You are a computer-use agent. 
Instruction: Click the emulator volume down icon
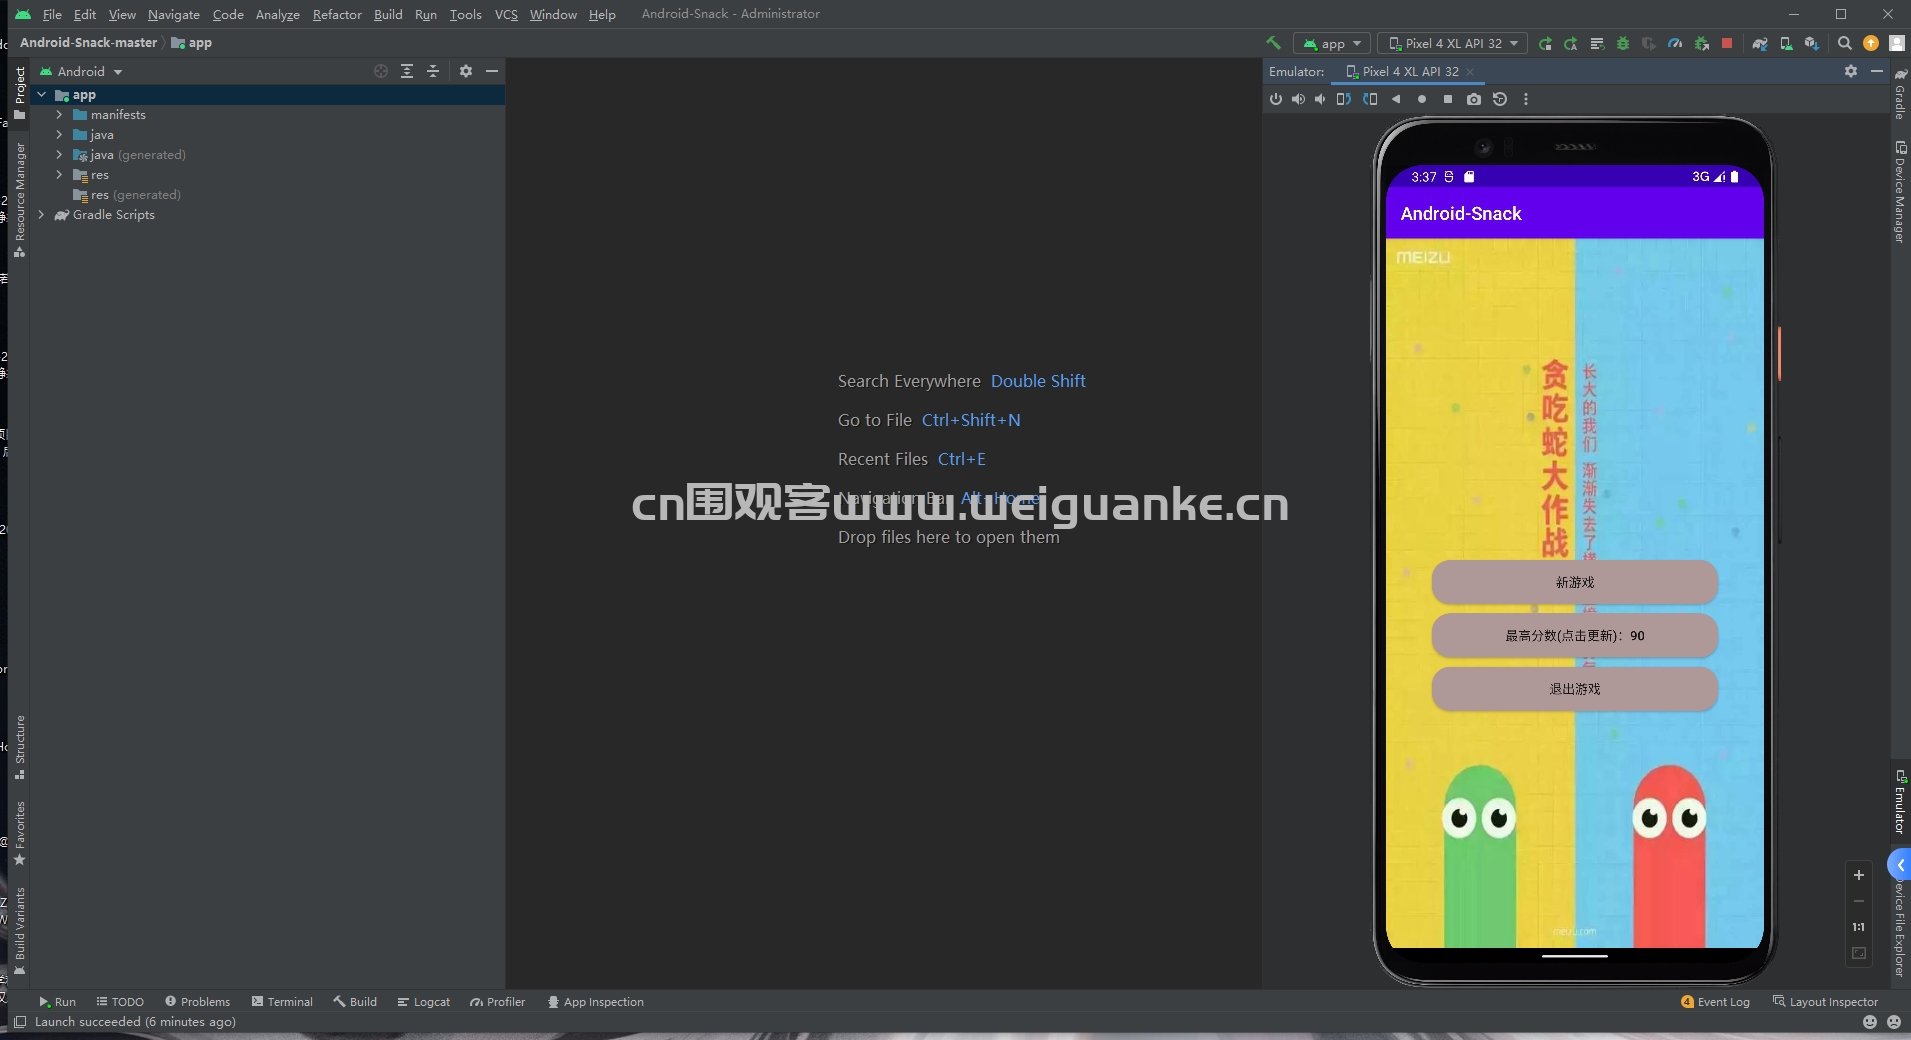(x=1320, y=99)
